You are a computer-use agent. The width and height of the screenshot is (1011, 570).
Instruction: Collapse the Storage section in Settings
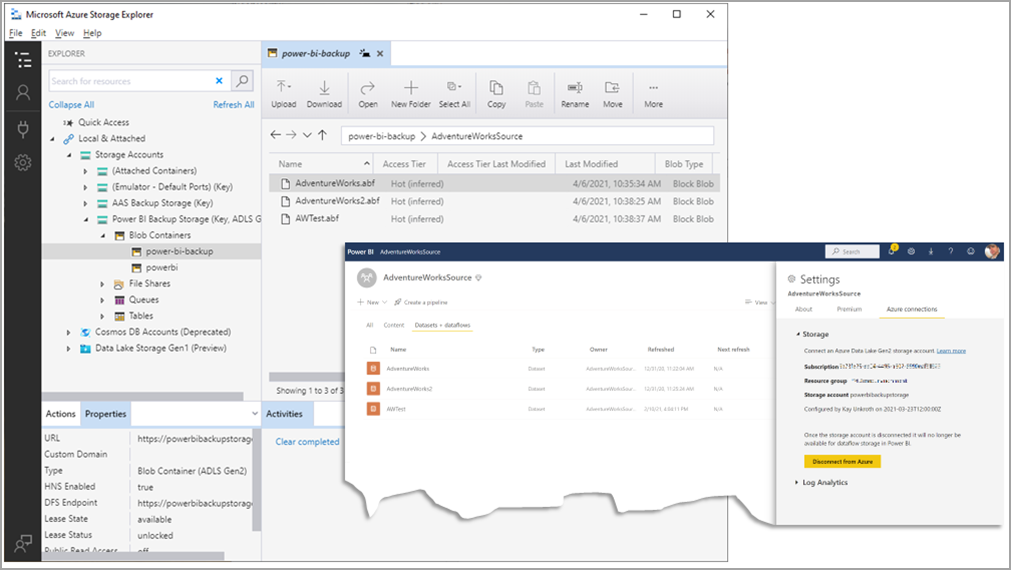point(798,335)
